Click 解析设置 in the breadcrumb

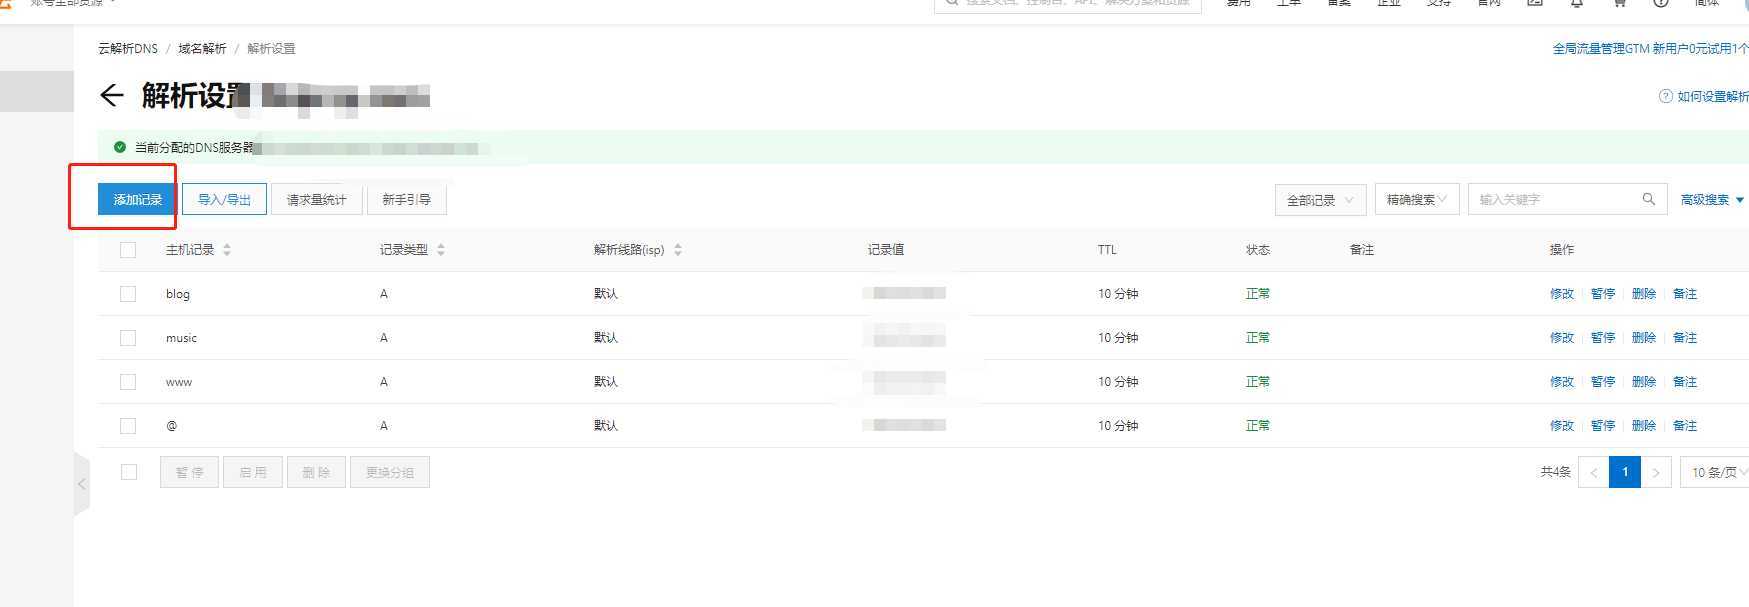click(271, 48)
